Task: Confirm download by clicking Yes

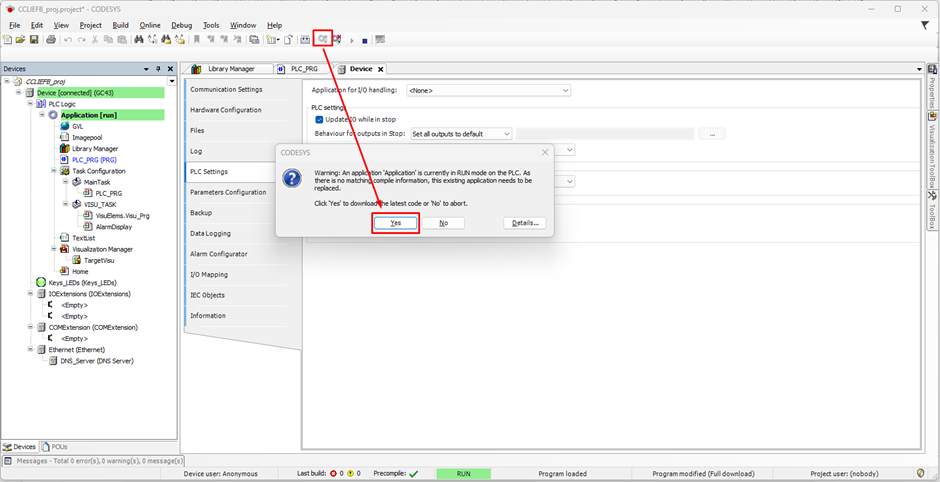Action: (395, 223)
